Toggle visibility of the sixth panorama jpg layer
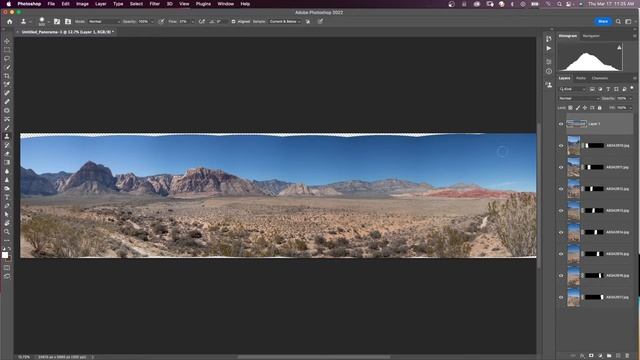Screen dimensions: 640x360 561,254
